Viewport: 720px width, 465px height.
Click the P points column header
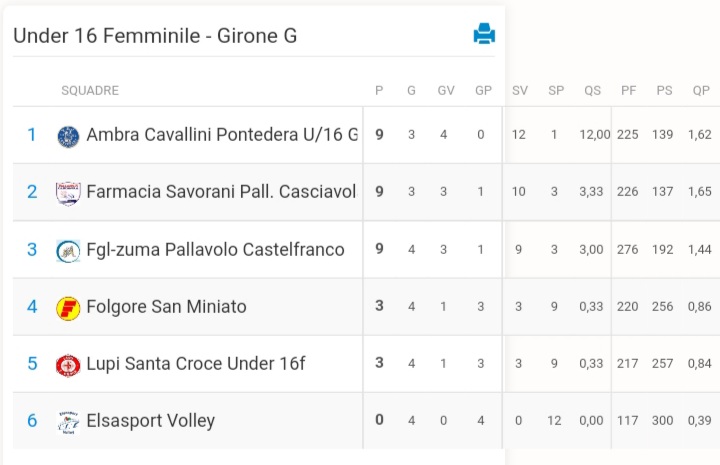tap(379, 90)
